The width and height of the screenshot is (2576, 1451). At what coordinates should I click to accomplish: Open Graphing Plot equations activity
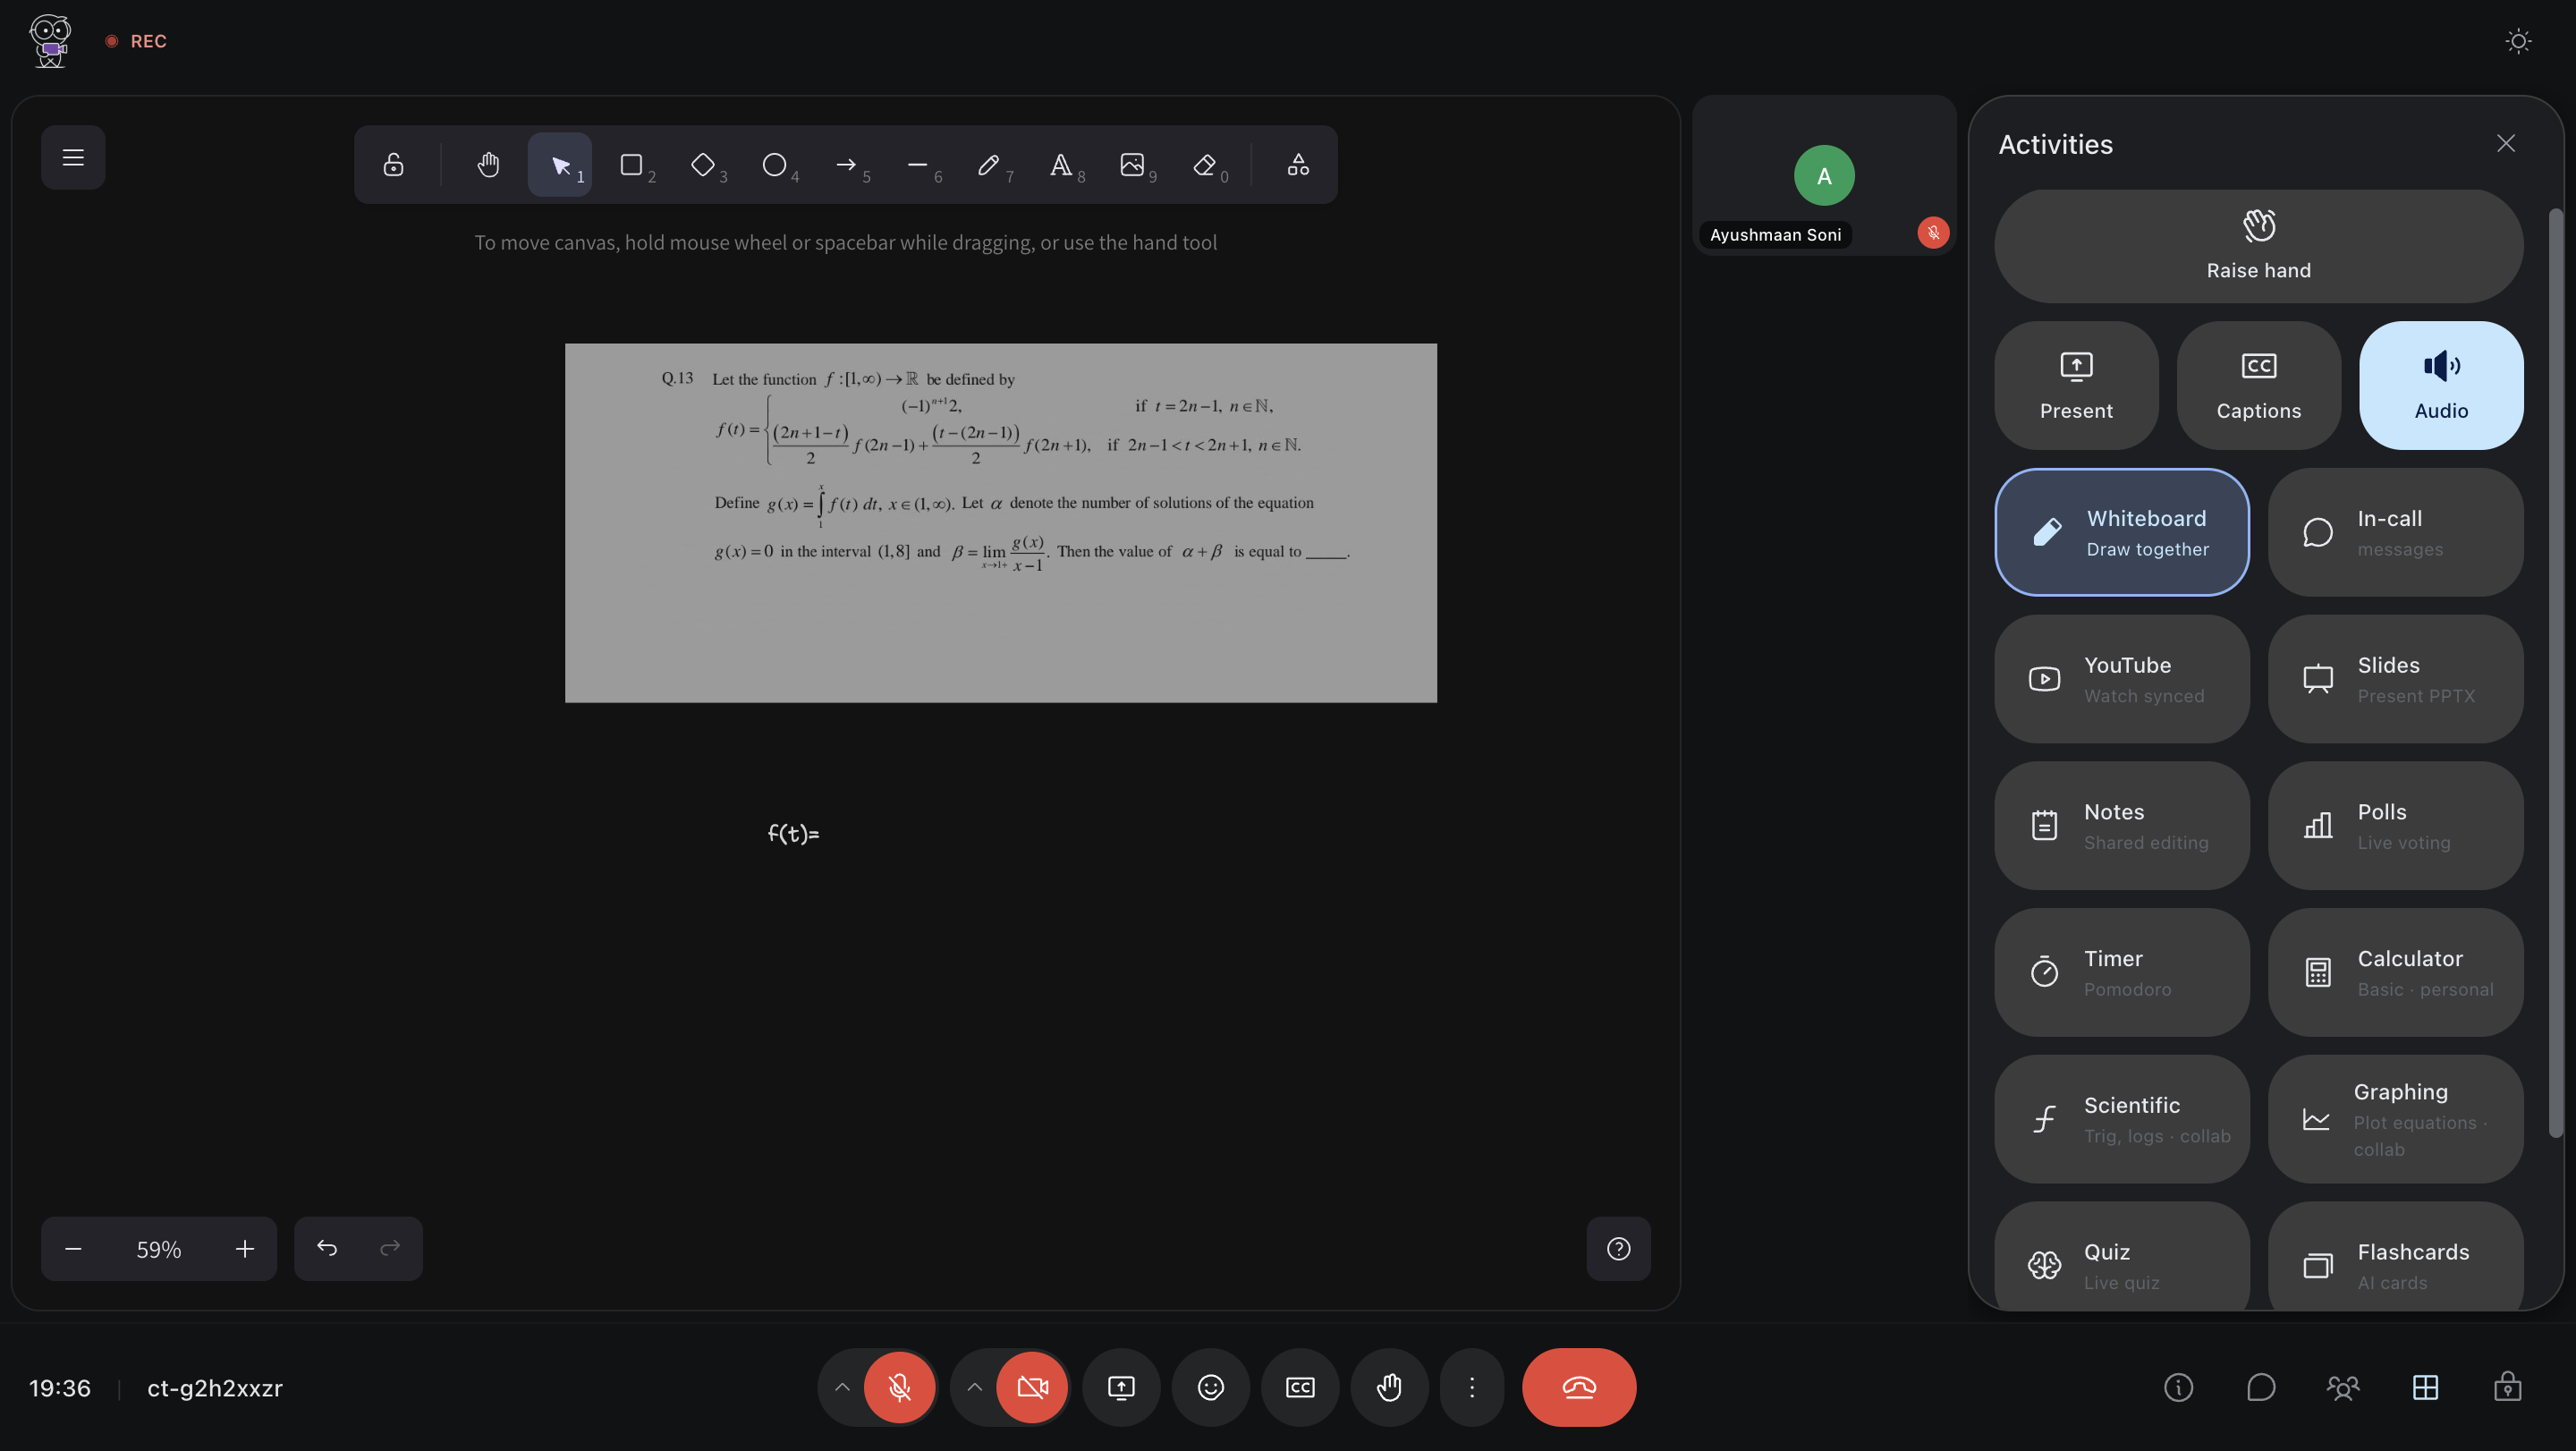pos(2396,1119)
